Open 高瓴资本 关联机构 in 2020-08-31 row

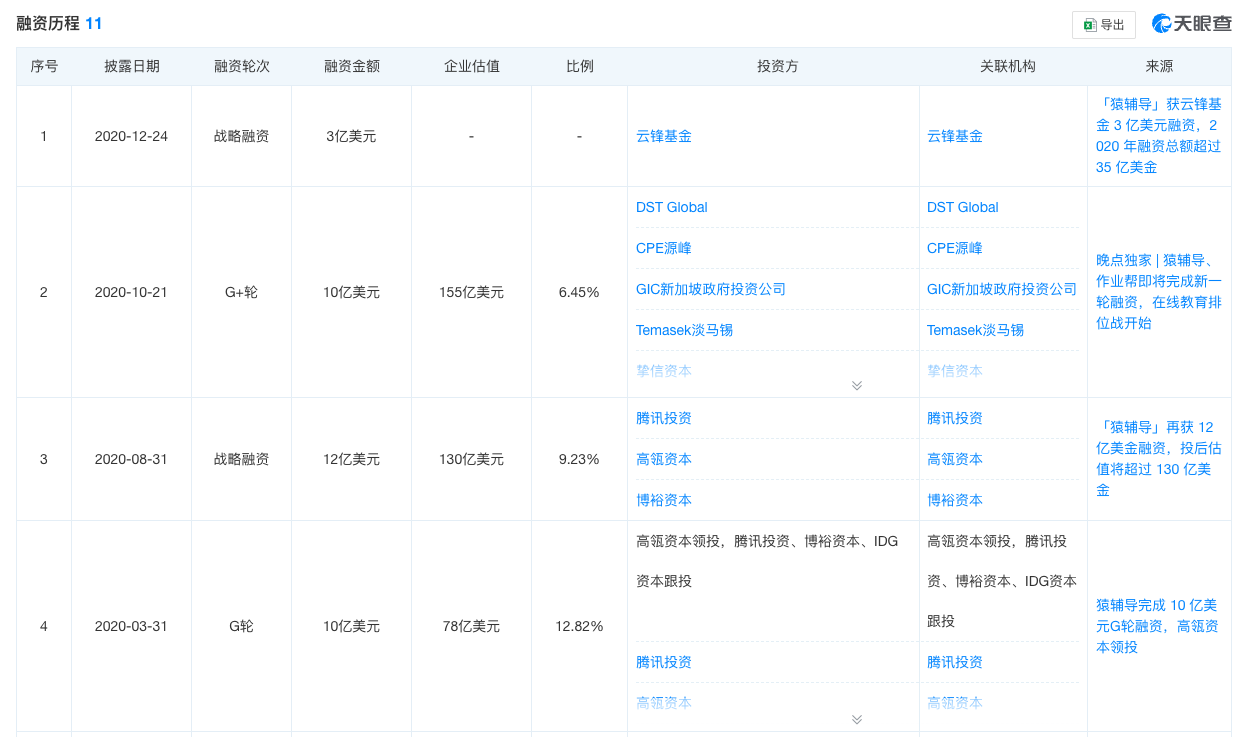[x=955, y=459]
